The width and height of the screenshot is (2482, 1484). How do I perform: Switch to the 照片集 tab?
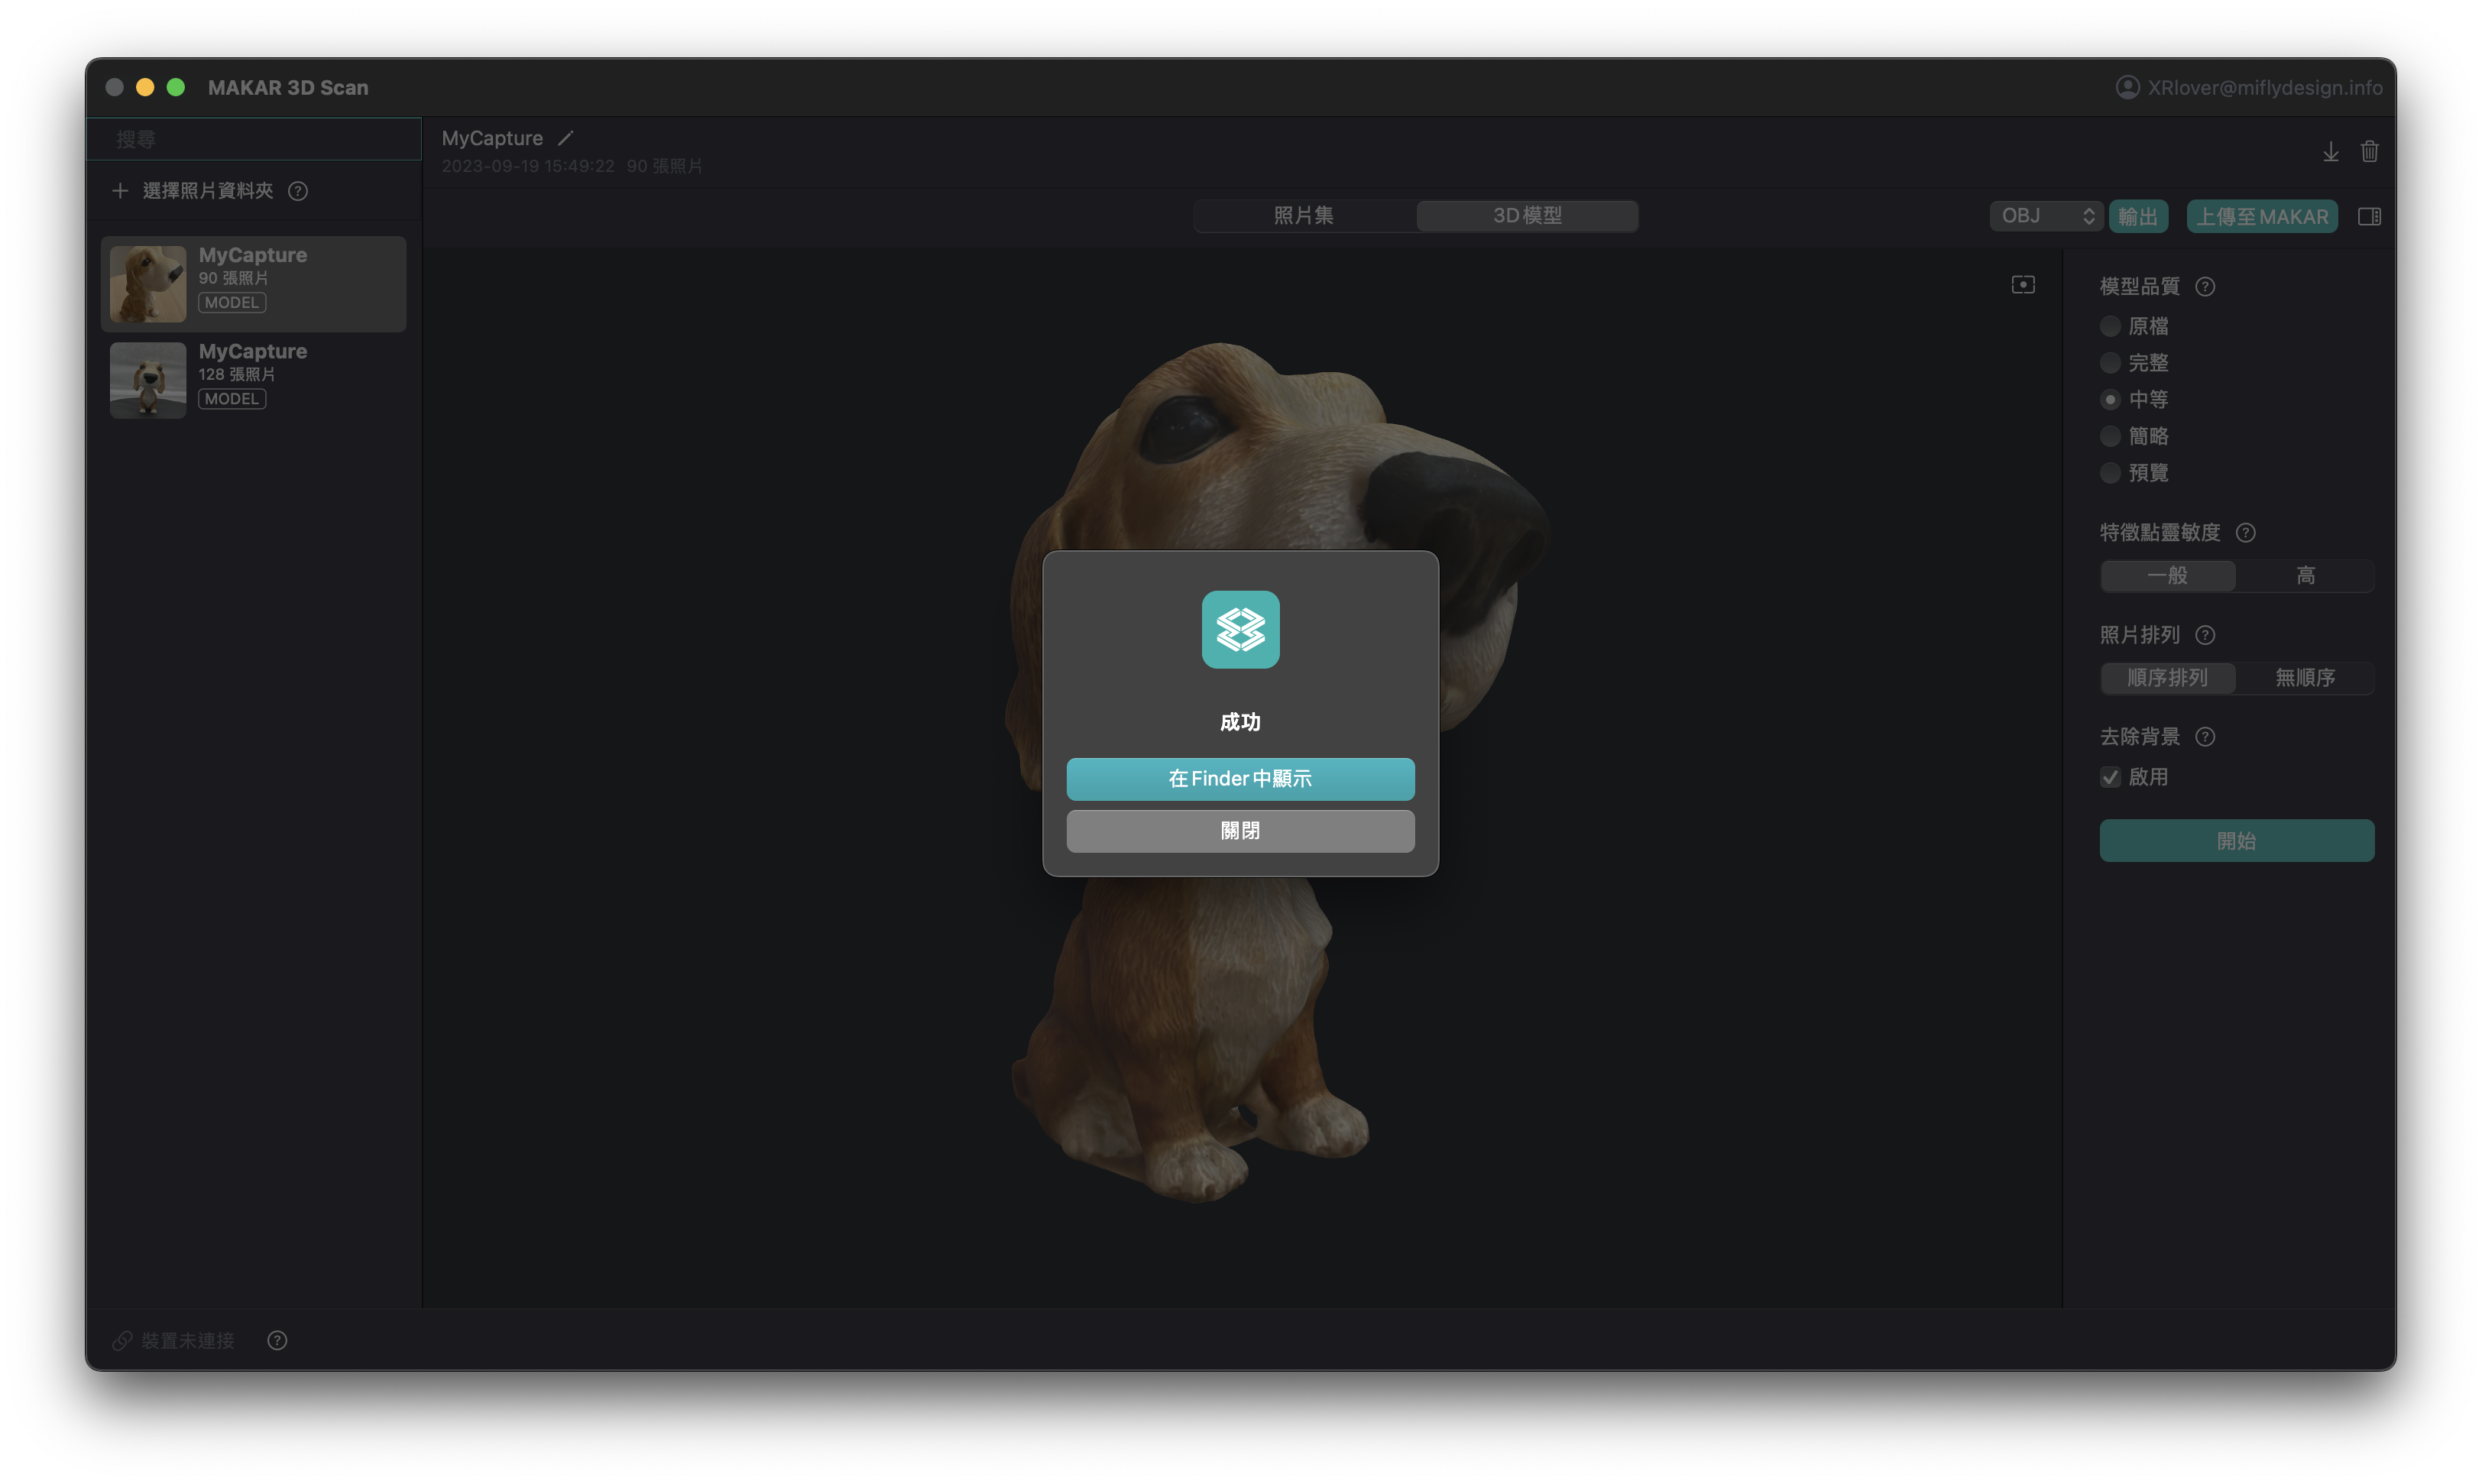(1303, 216)
